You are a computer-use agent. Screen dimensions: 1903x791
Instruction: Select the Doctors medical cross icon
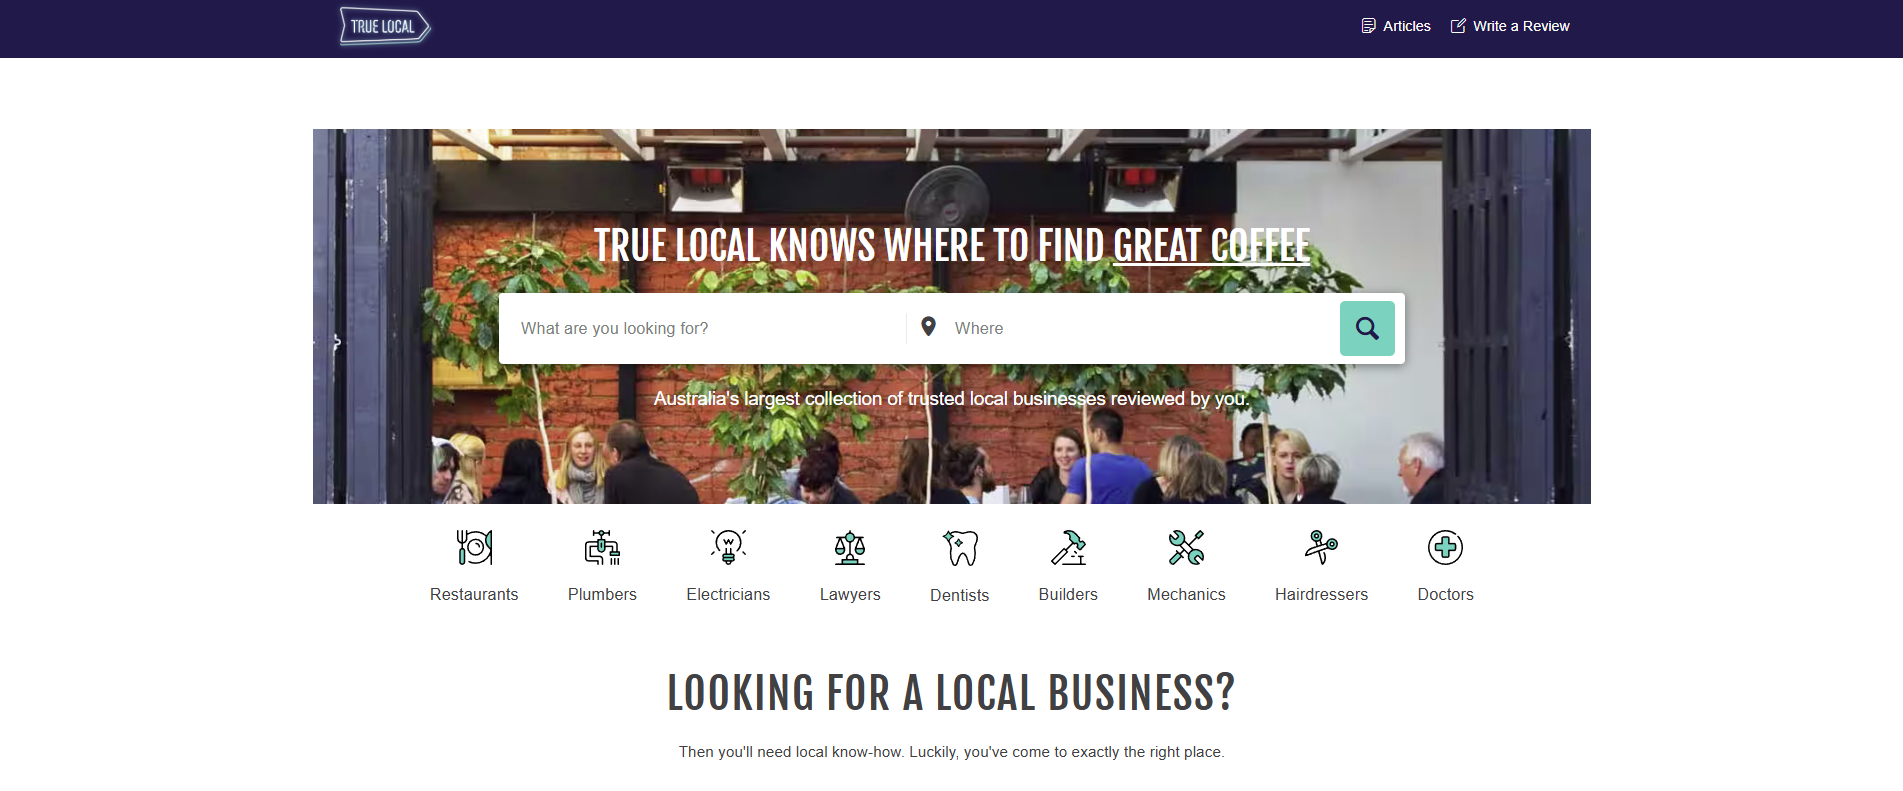(1445, 547)
